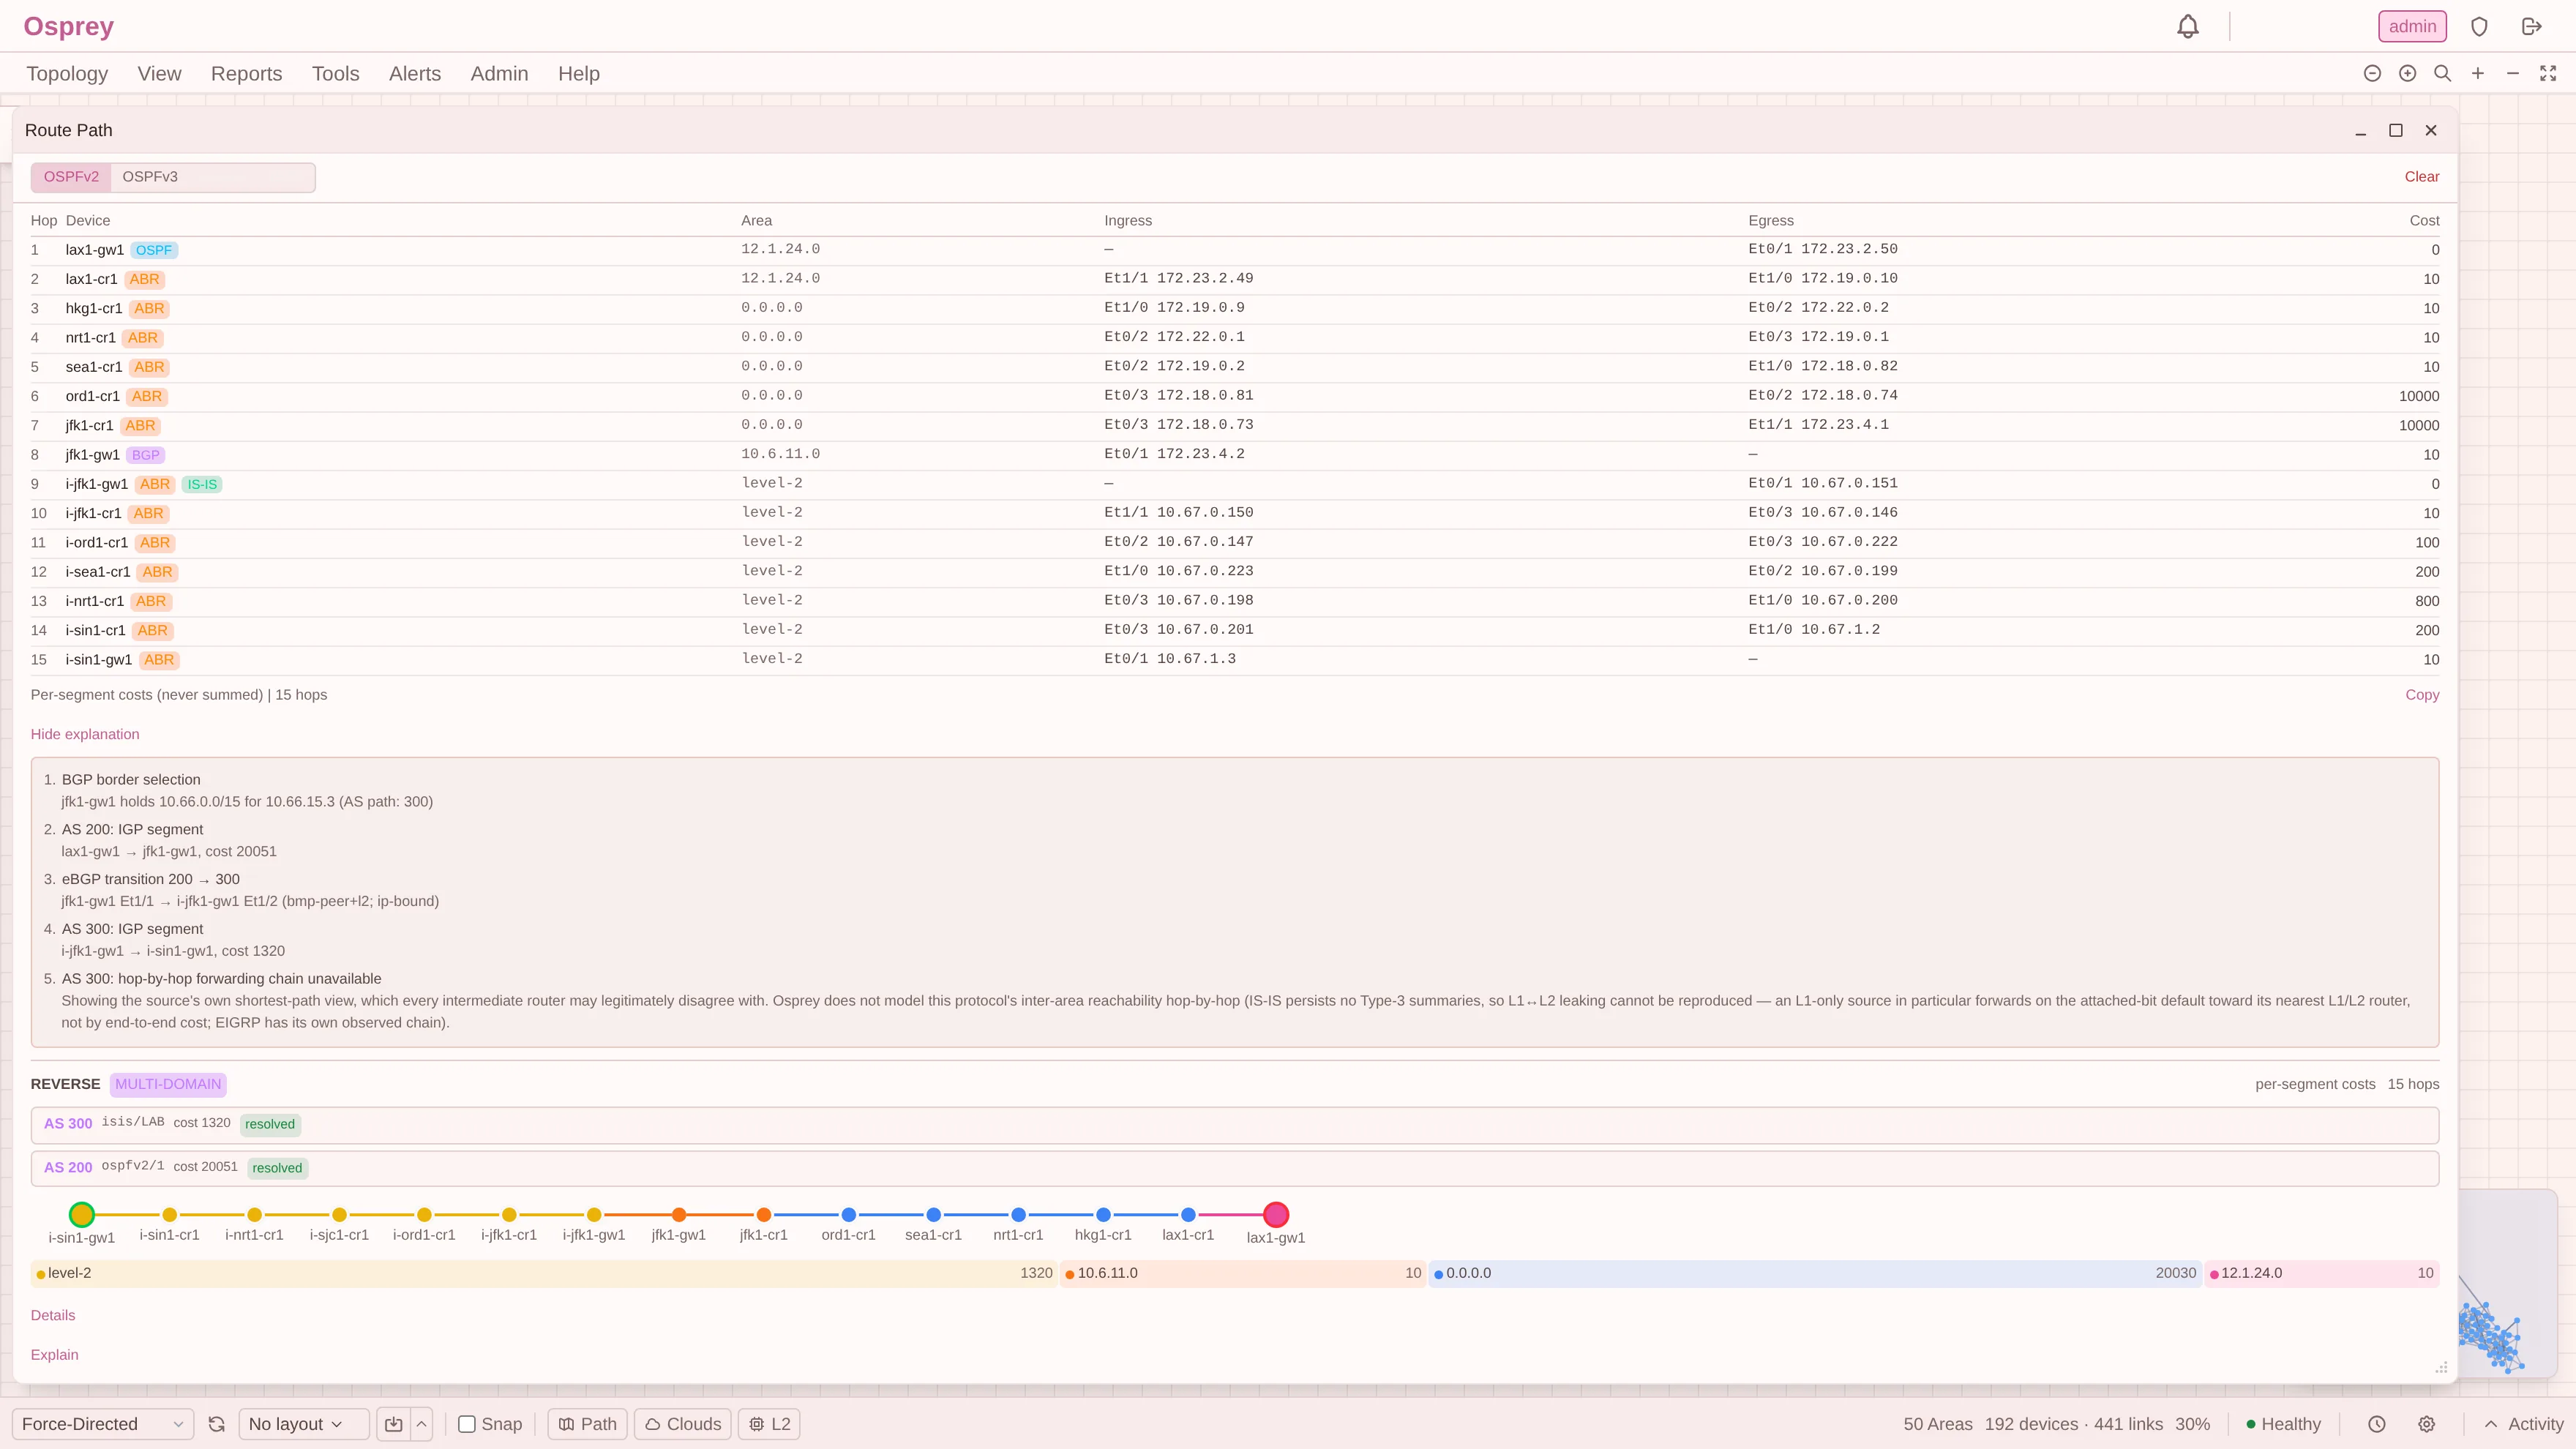Viewport: 2576px width, 1449px height.
Task: Open the Tools menu
Action: pos(335,74)
